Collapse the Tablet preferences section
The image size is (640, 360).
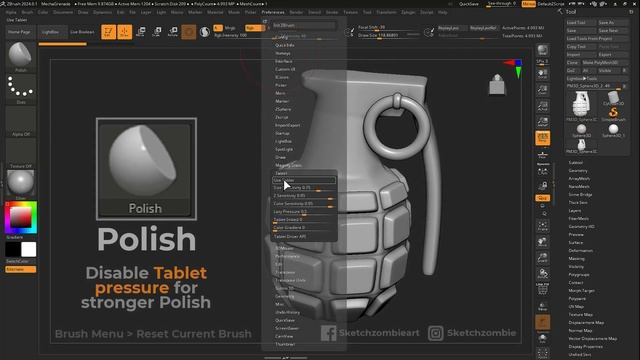[281, 173]
